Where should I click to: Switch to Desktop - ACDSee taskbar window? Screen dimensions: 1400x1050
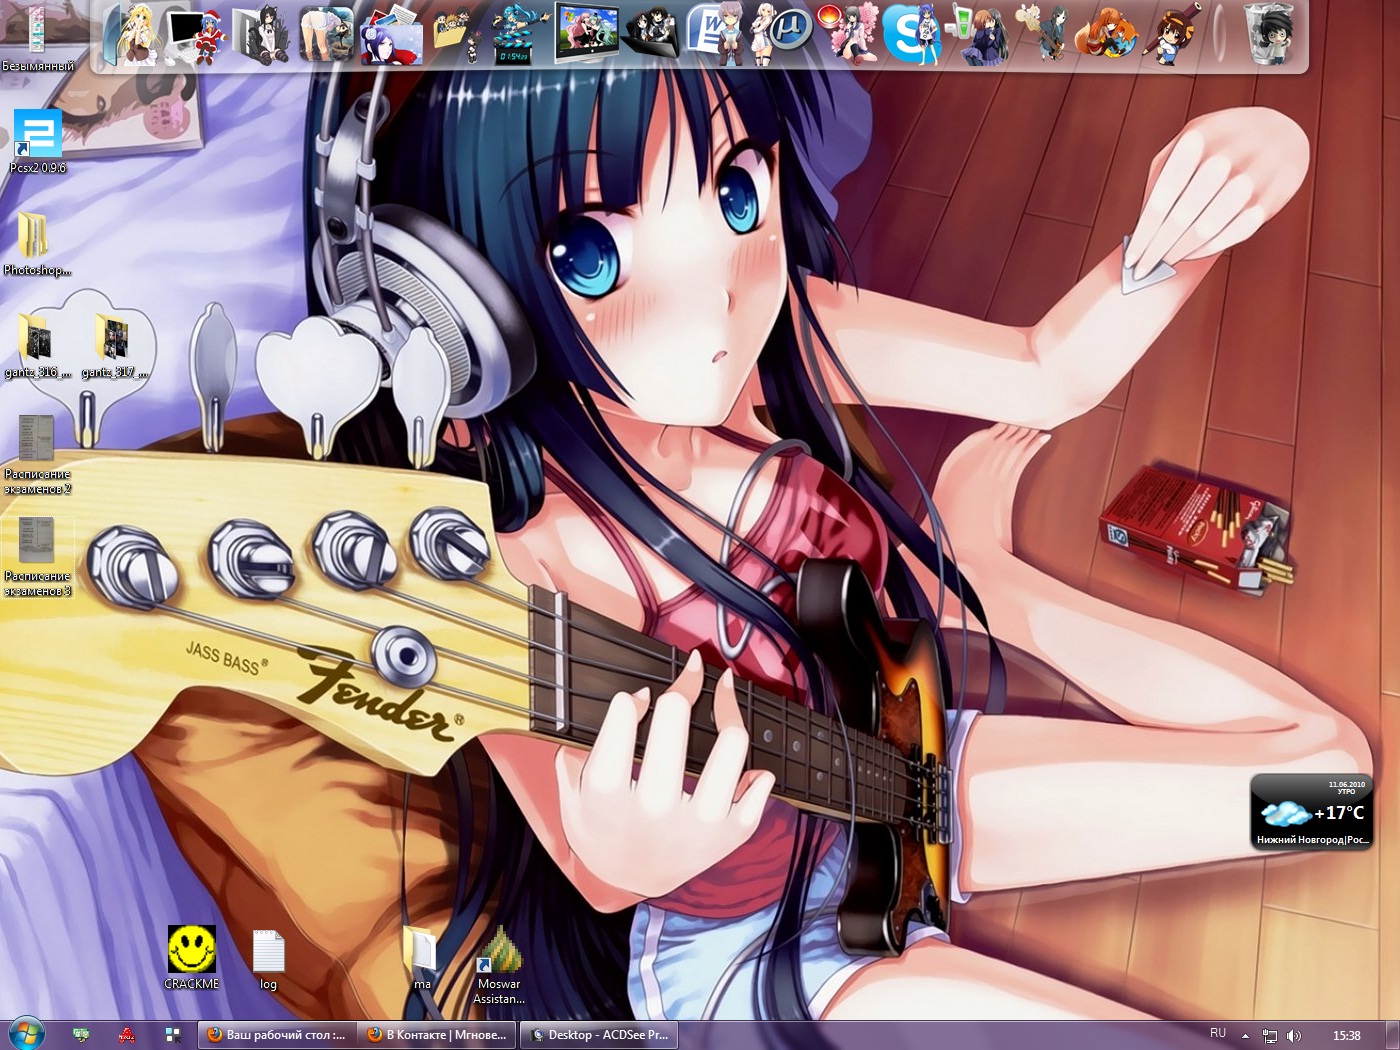[x=599, y=1035]
